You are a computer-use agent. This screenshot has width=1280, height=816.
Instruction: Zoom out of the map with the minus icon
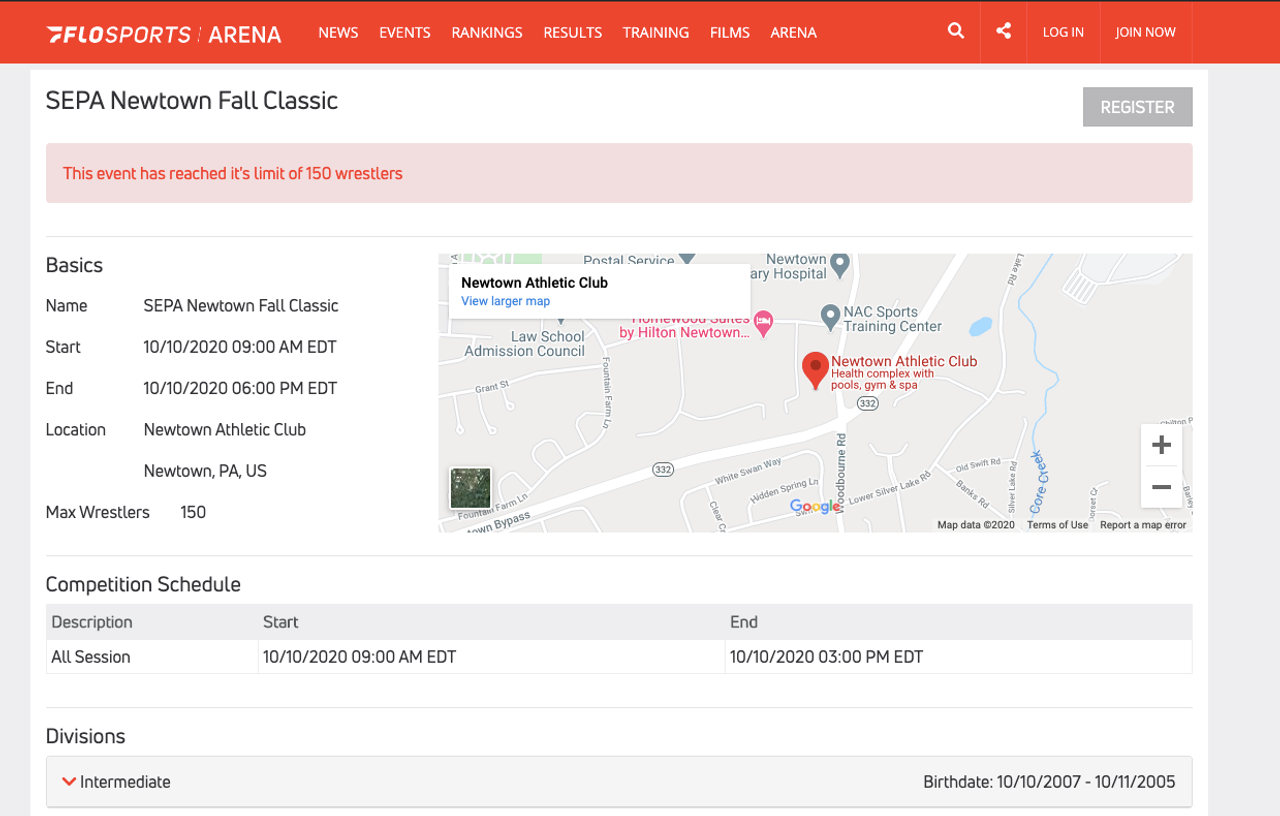[1161, 487]
